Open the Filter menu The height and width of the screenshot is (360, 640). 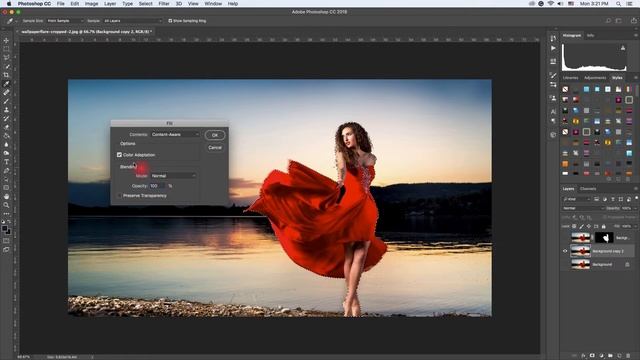coord(164,4)
